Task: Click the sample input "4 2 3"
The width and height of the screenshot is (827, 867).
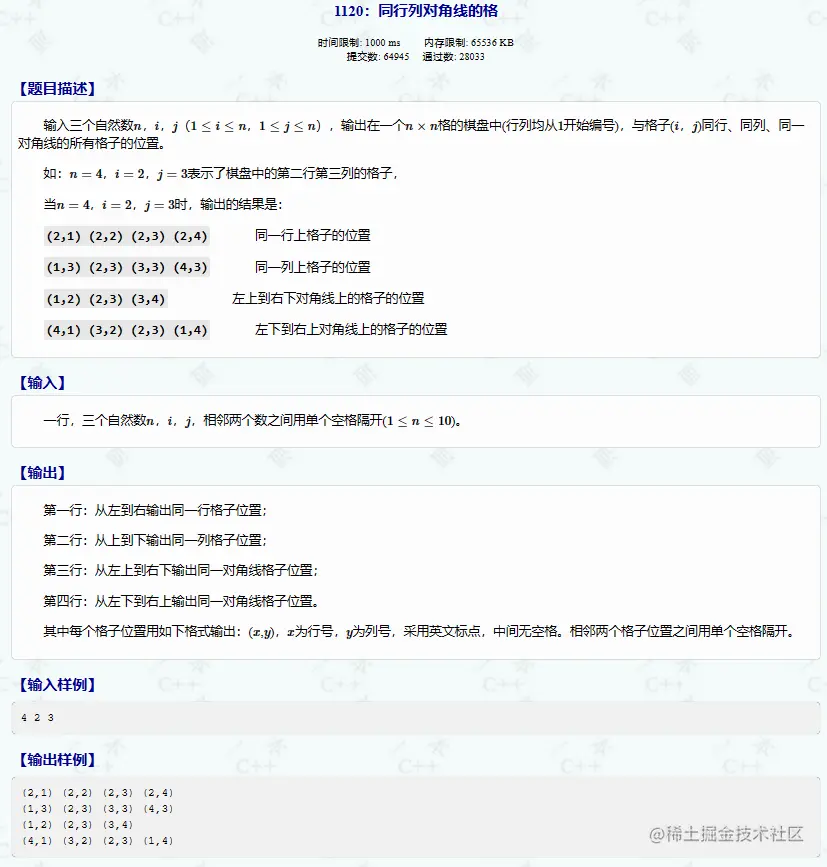Action: 37,718
